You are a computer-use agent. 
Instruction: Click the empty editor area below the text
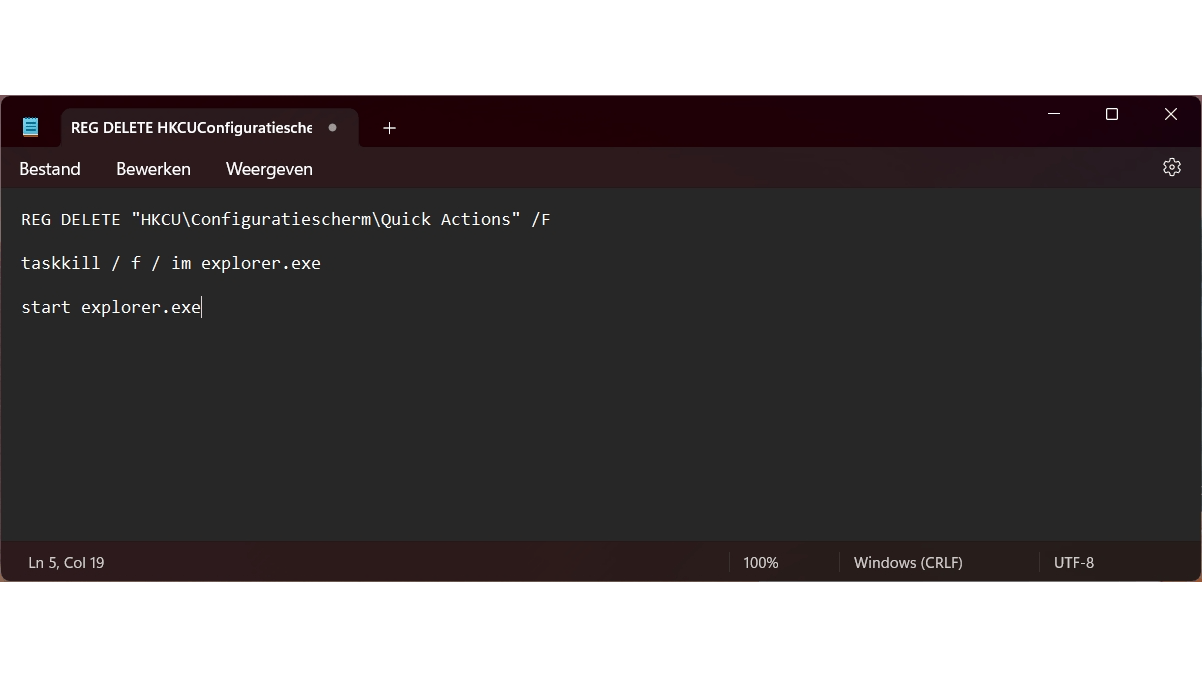(x=600, y=440)
